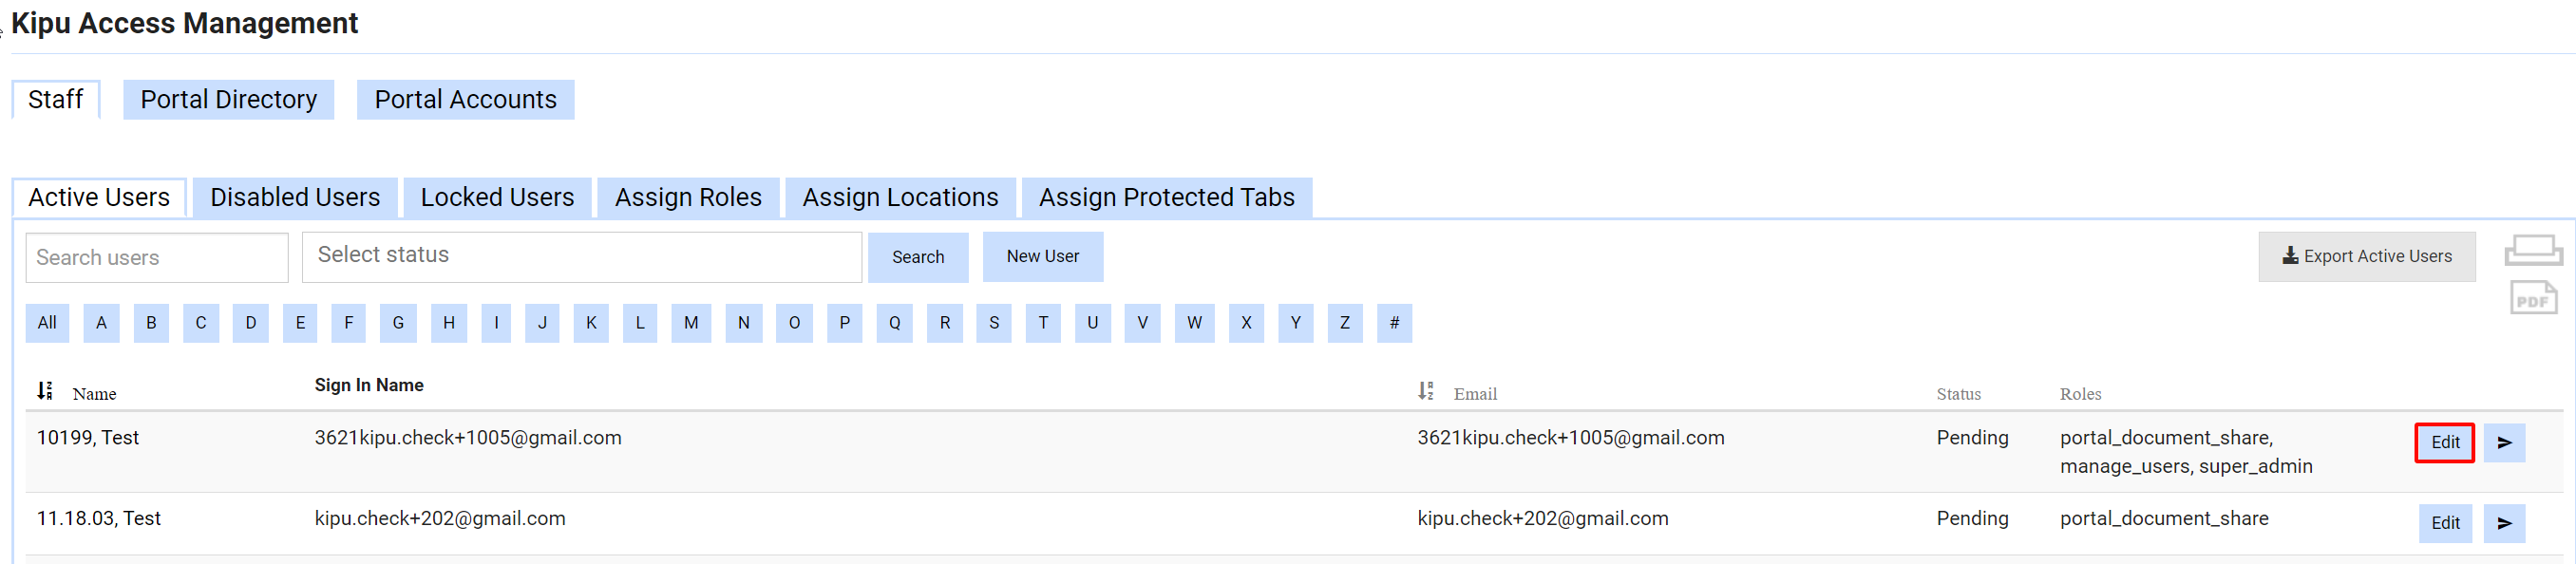Focus the Search users input field
Viewport: 2576px width, 564px height.
[x=157, y=258]
